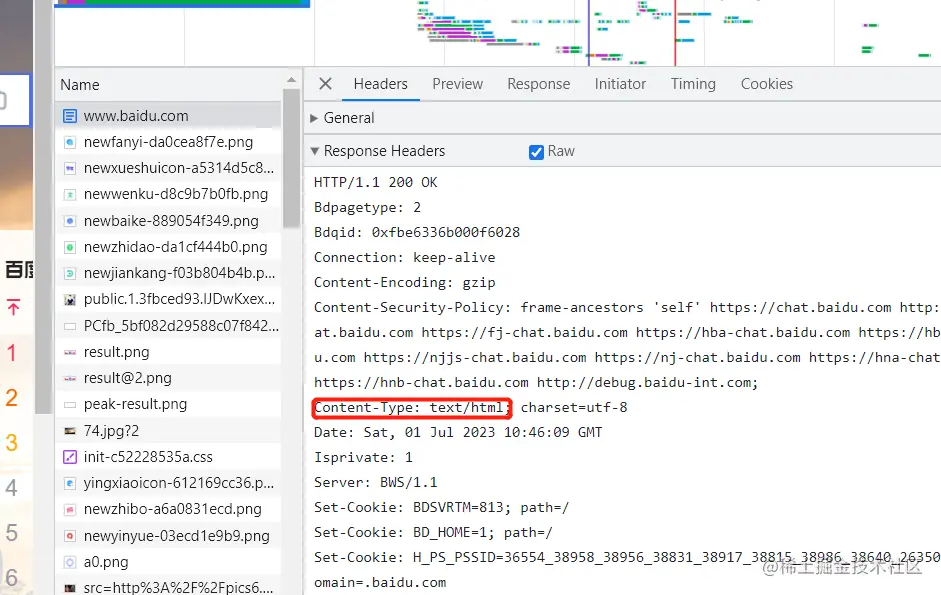The image size is (941, 595).
Task: Click the Date: Sat, 01 Jul 2023 header
Action: click(x=458, y=433)
